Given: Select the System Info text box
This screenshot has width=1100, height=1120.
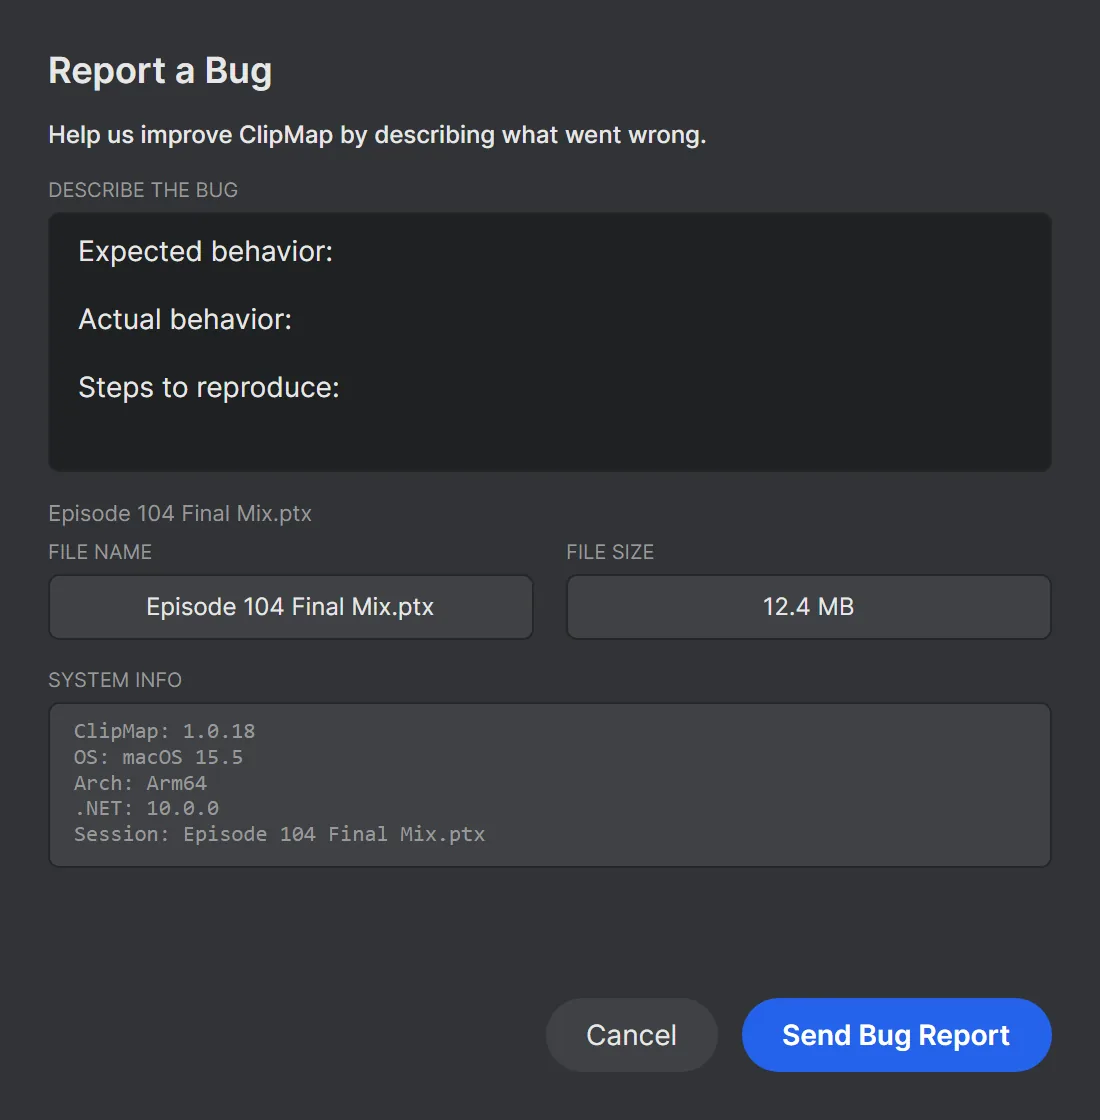Looking at the screenshot, I should point(549,785).
